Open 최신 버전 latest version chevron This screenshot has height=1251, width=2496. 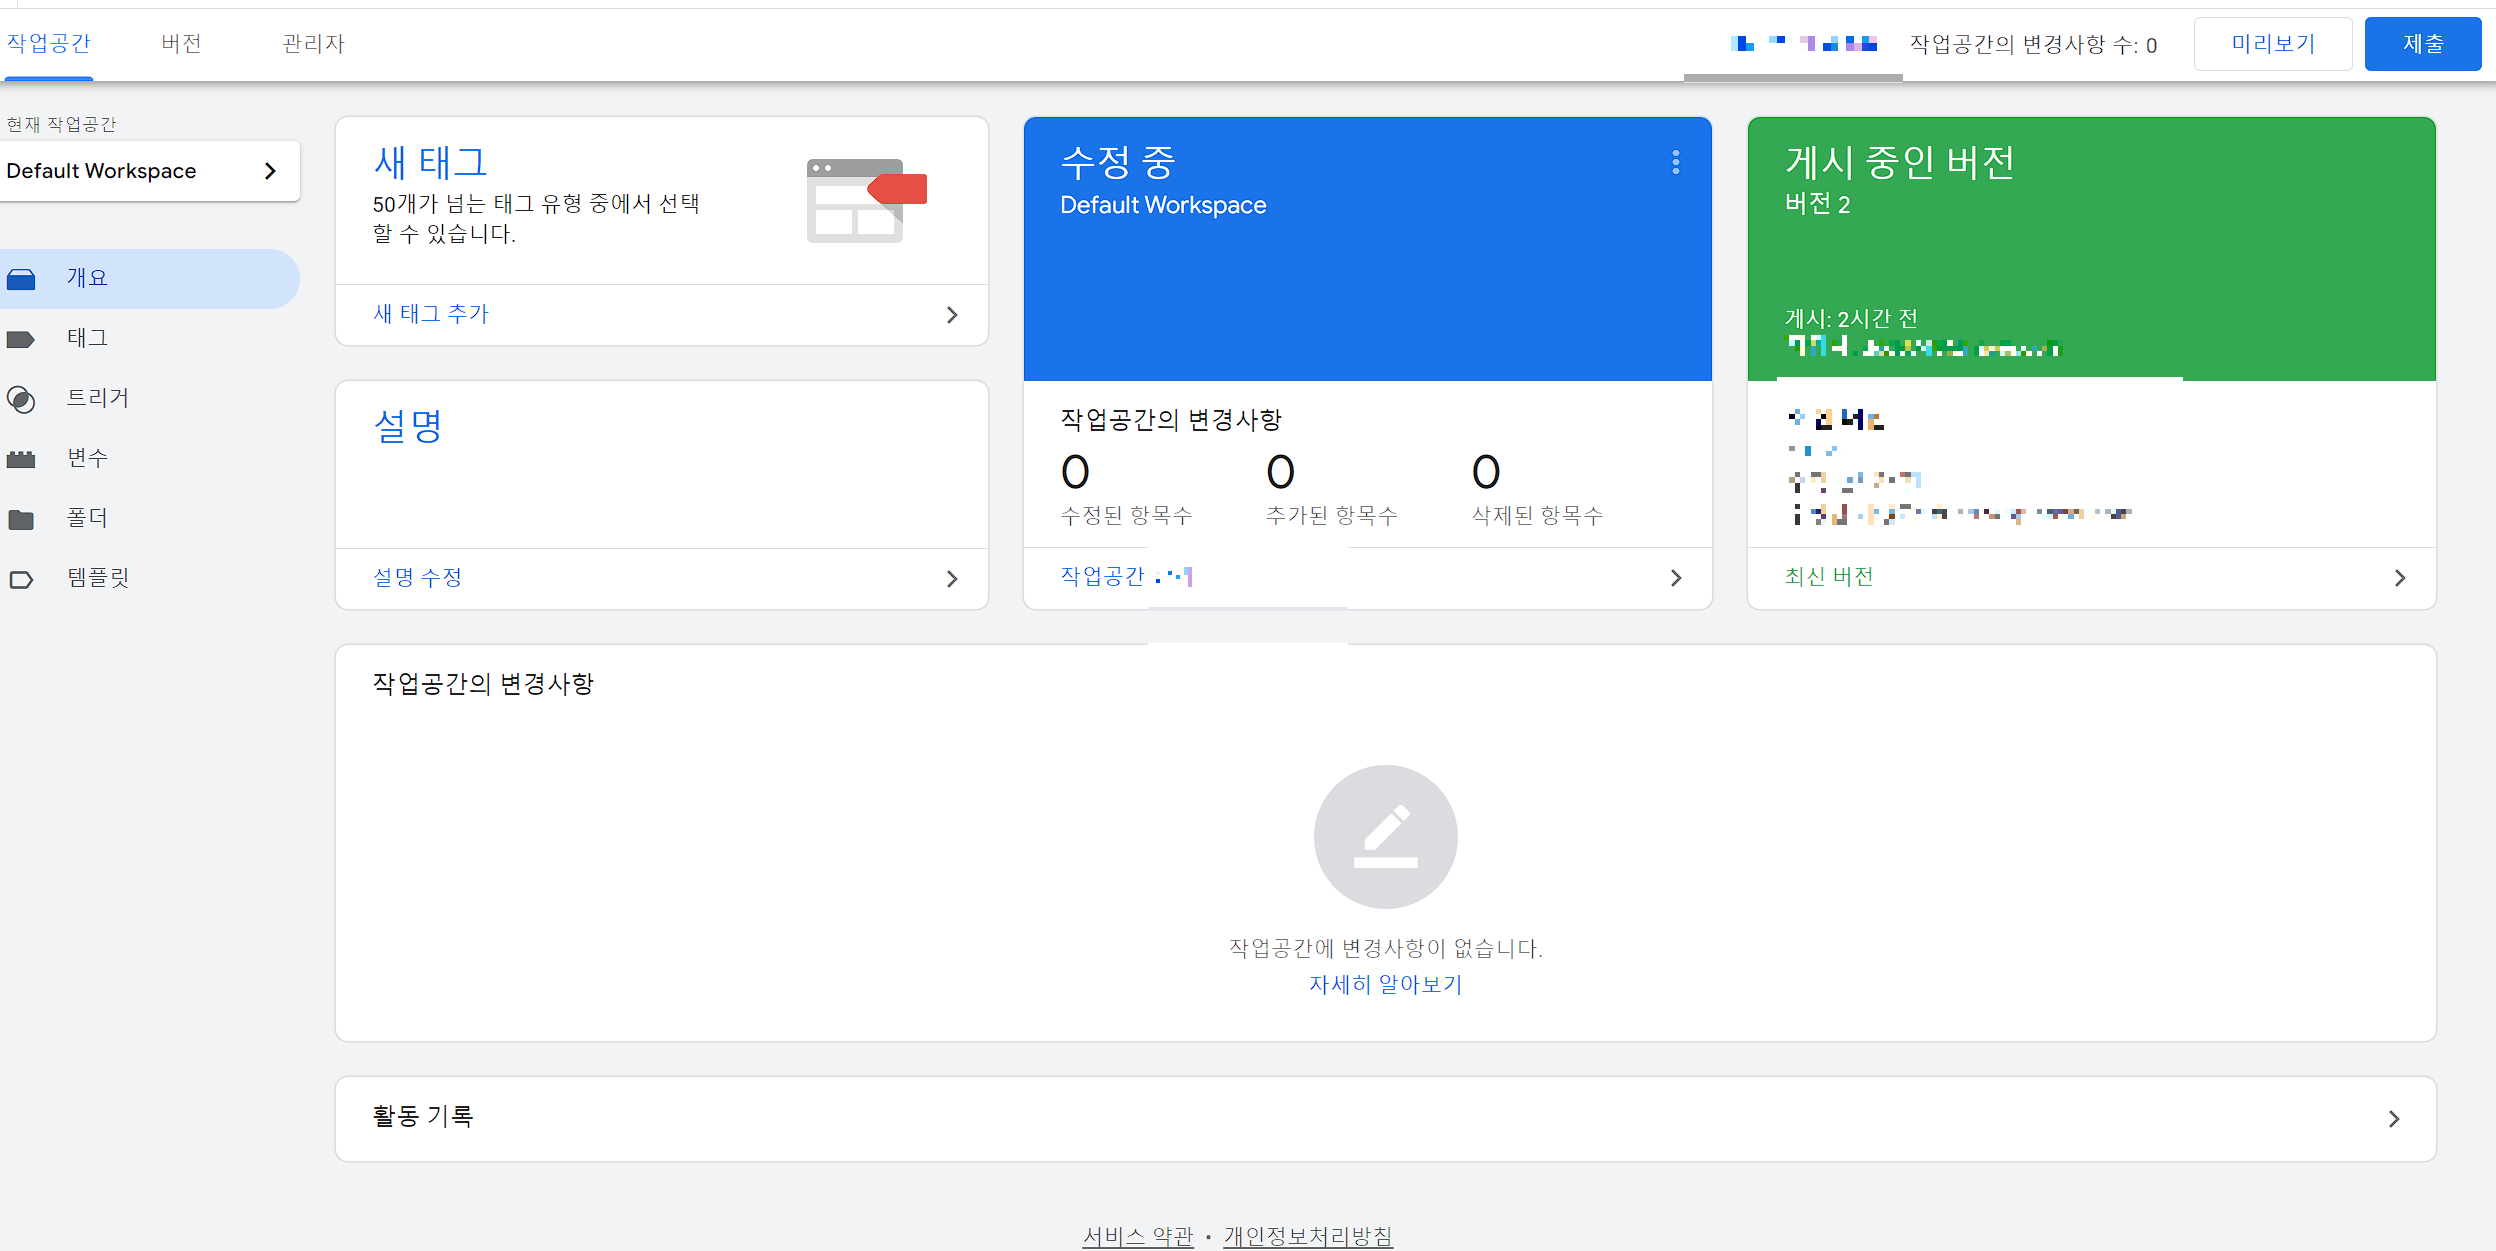coord(2399,578)
